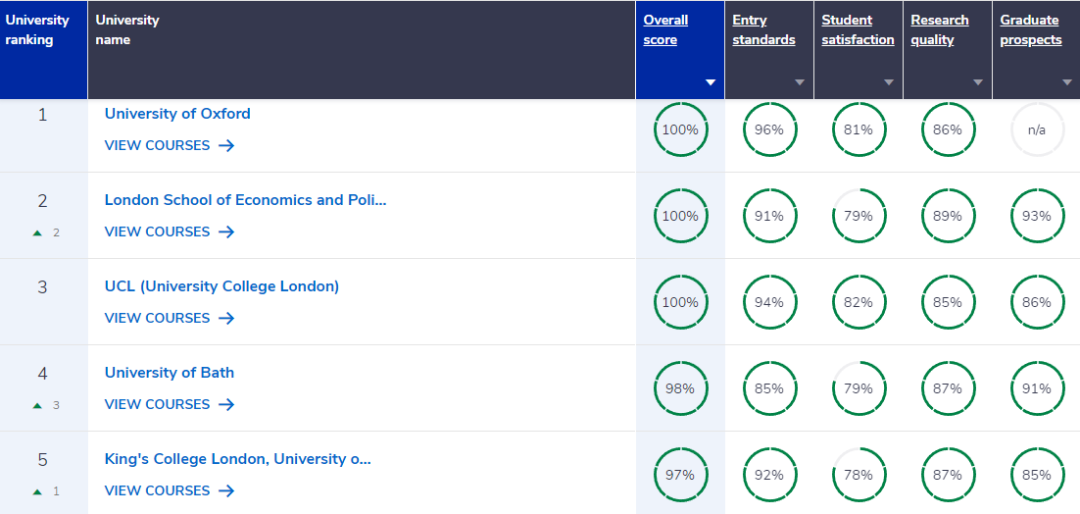View courses for University of Bath
The image size is (1080, 514).
pyautogui.click(x=157, y=404)
